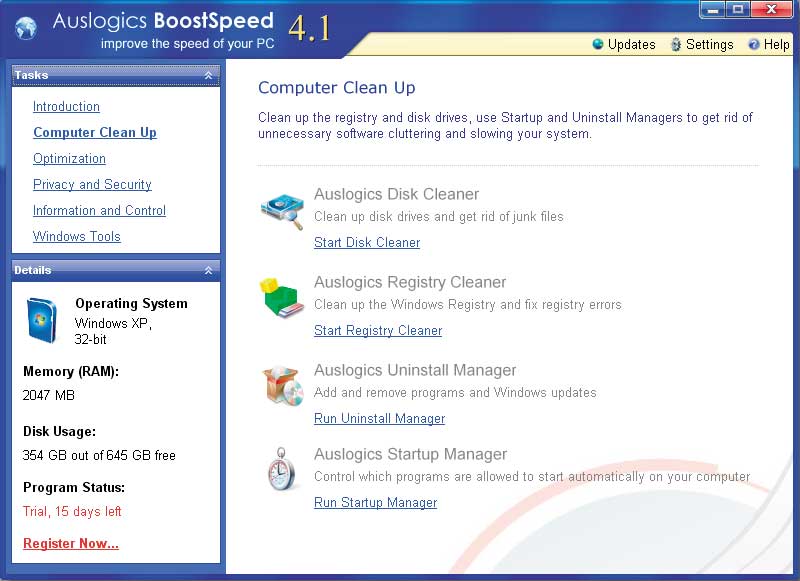Screen dimensions: 800x581
Task: Click the BoostSpeed globe logo icon
Action: (26, 28)
